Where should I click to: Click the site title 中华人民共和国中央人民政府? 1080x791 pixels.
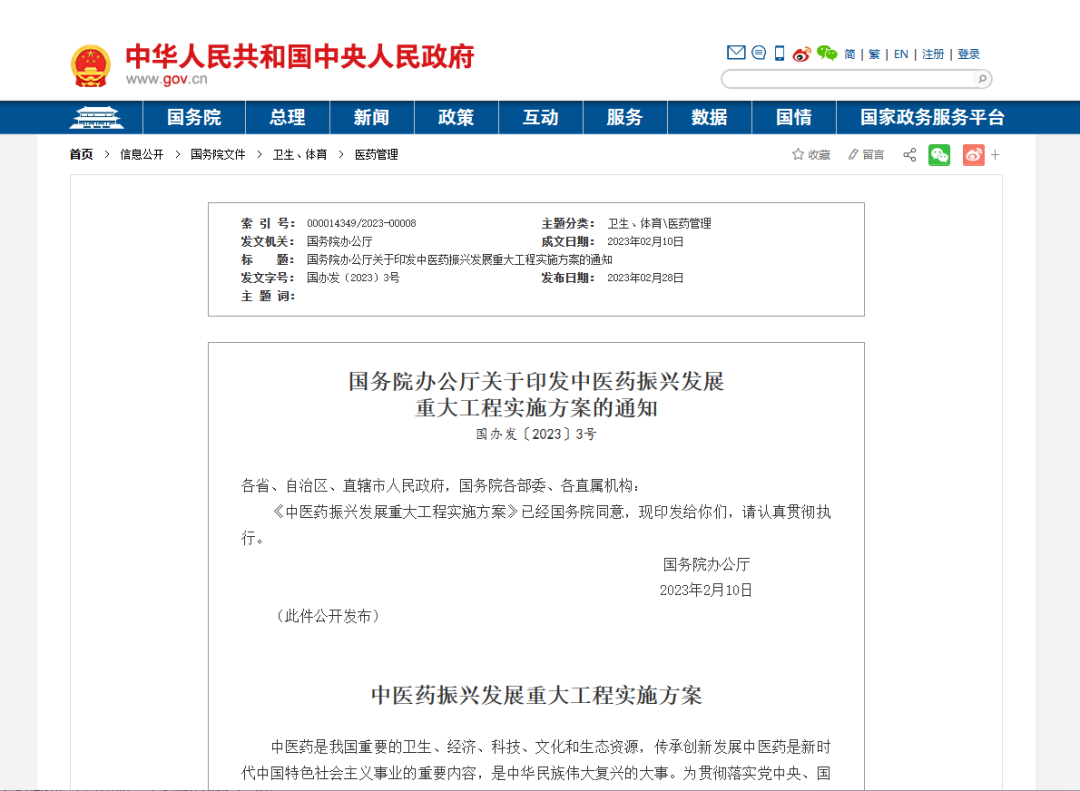pos(300,56)
